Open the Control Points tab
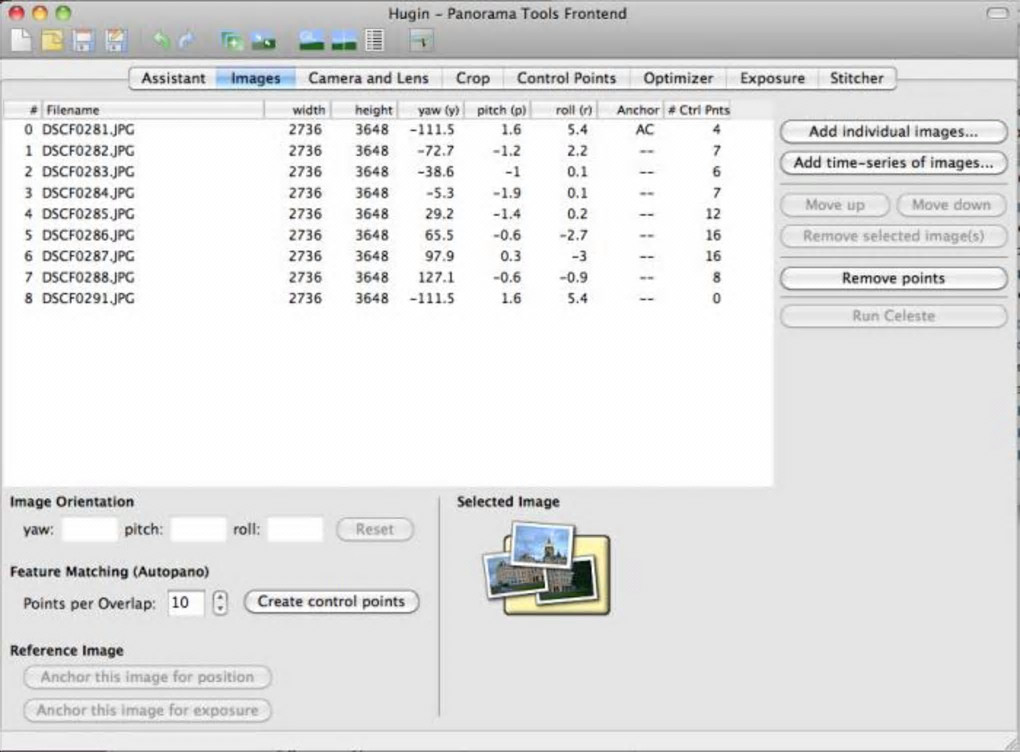The image size is (1020, 752). pyautogui.click(x=566, y=78)
